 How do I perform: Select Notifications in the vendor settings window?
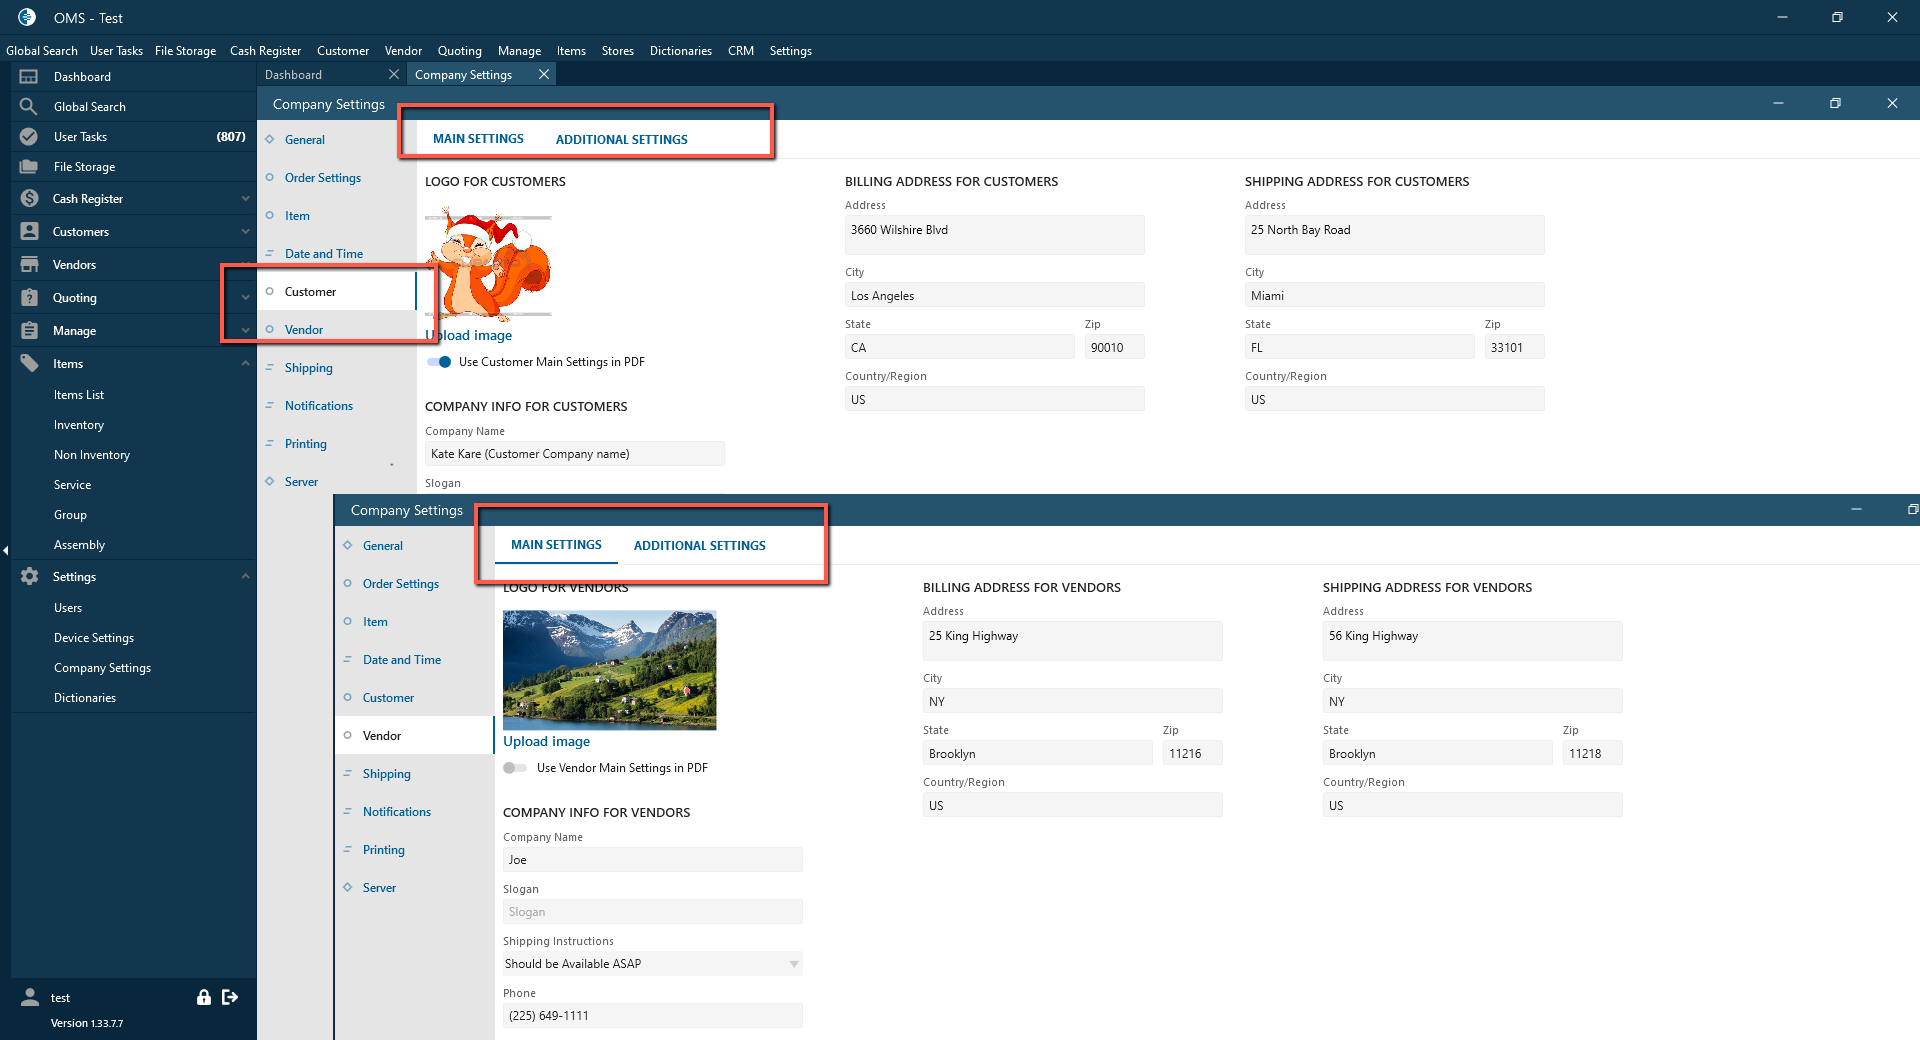[397, 812]
